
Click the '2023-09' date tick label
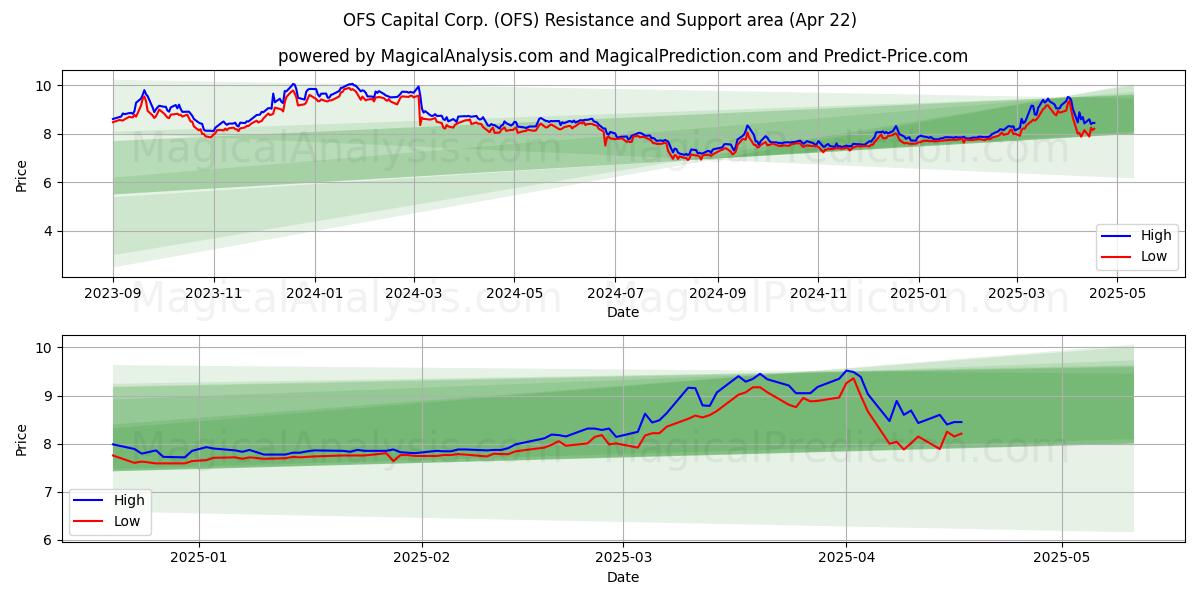(x=113, y=294)
